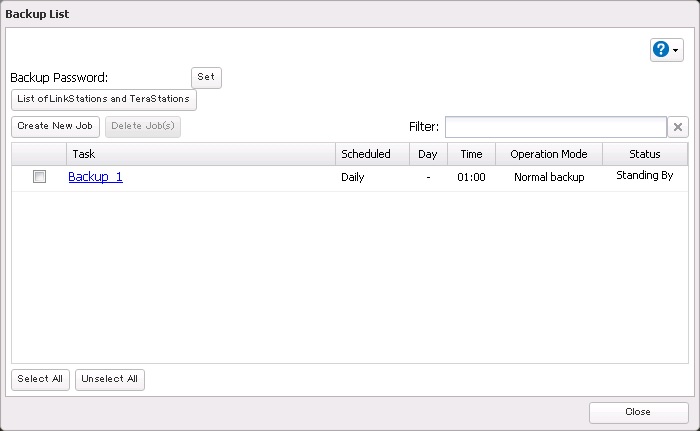Select the Standing By status cell
This screenshot has height=431, width=700.
[x=644, y=176]
